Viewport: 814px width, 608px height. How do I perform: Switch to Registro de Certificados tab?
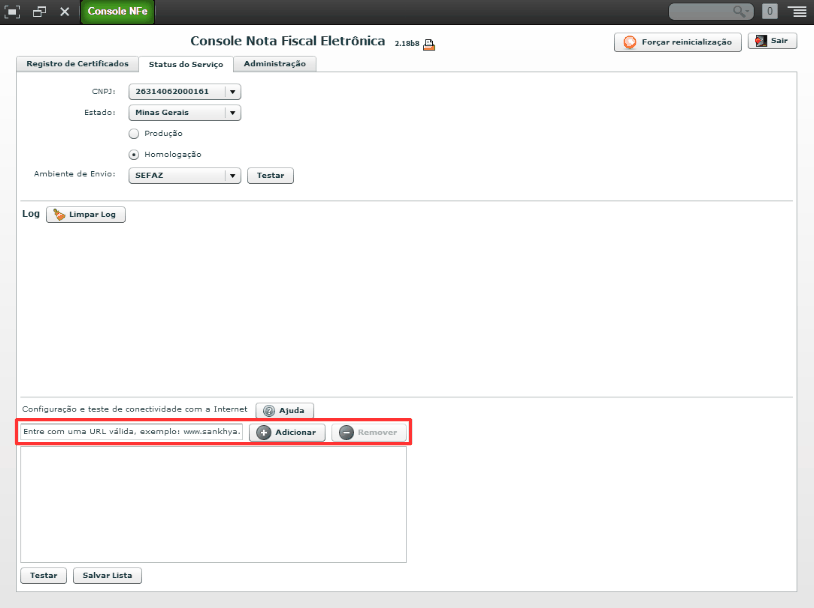pos(77,63)
